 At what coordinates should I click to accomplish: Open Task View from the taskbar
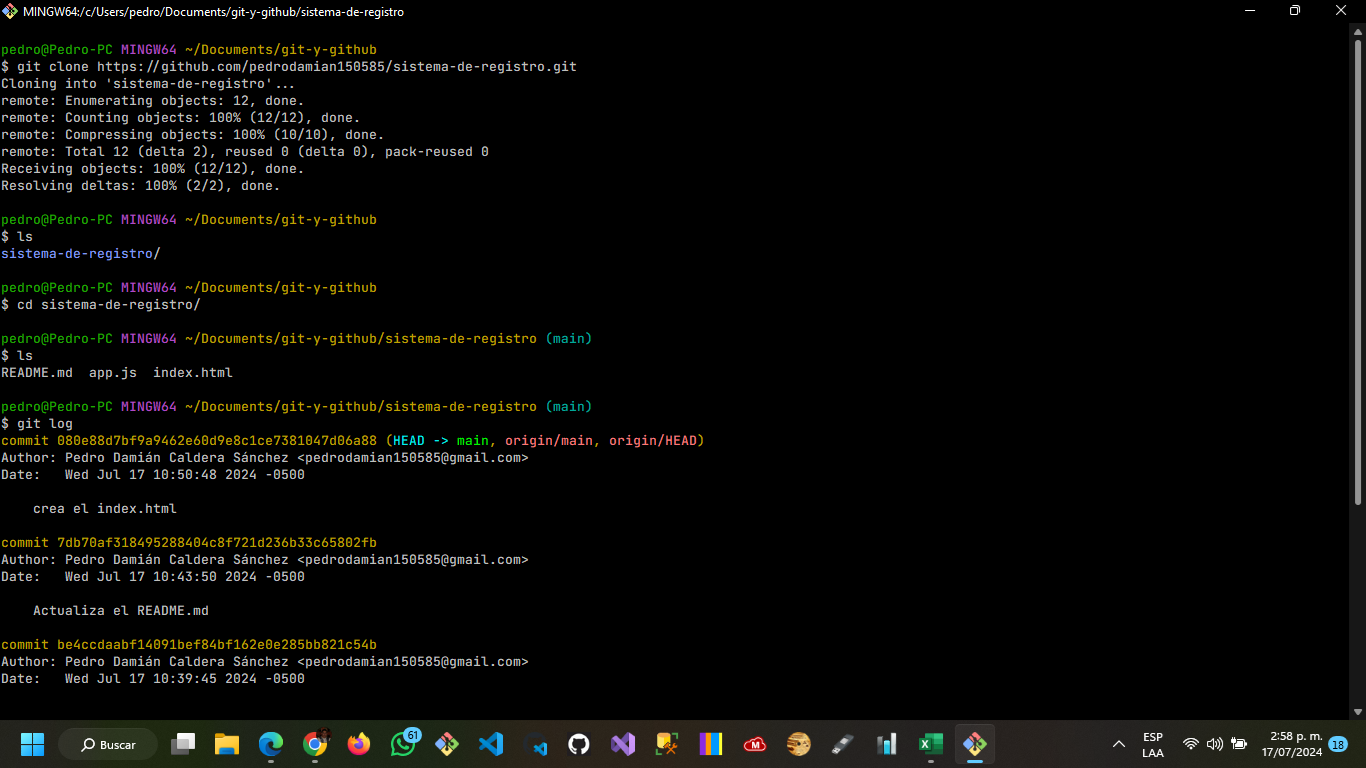tap(183, 744)
